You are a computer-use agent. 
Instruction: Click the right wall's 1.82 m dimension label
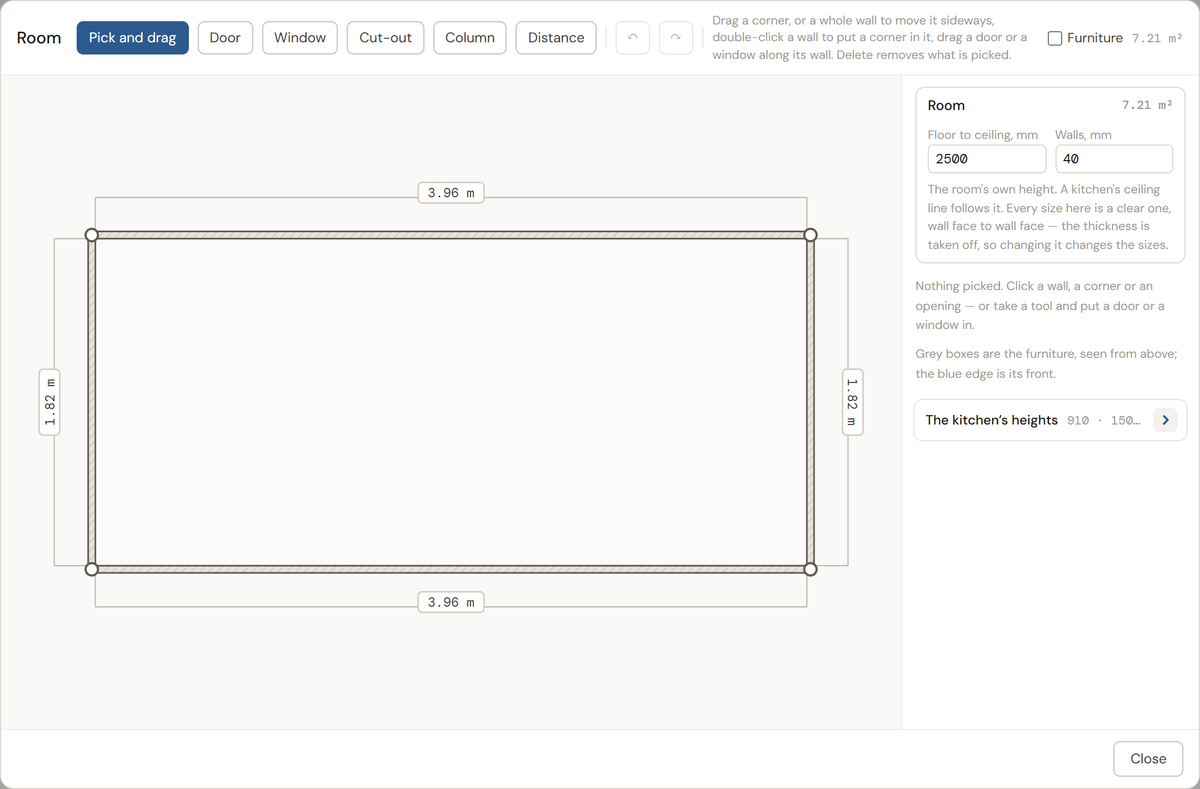[852, 402]
